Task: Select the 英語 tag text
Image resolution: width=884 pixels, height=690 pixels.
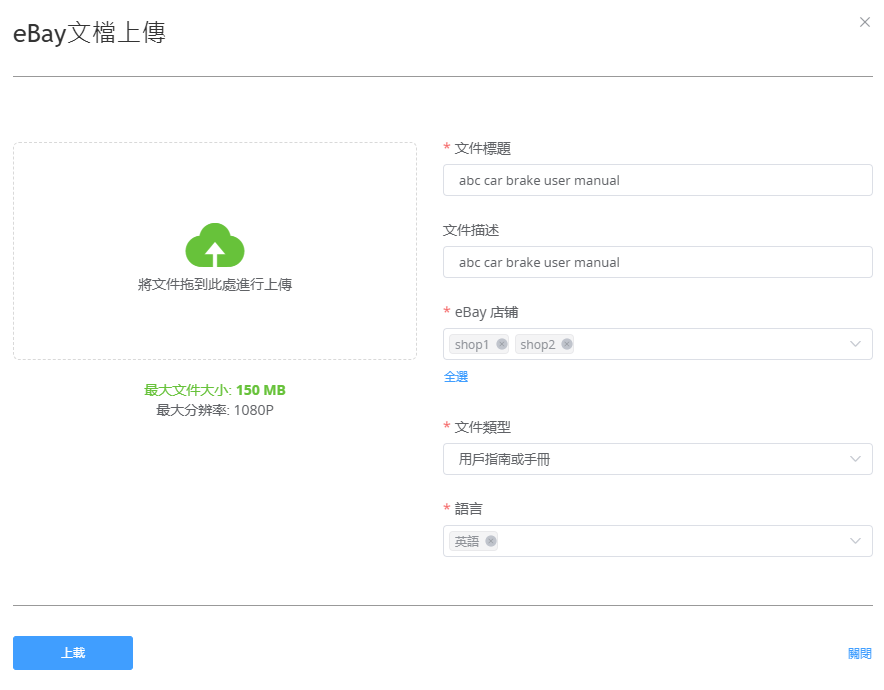Action: (467, 542)
